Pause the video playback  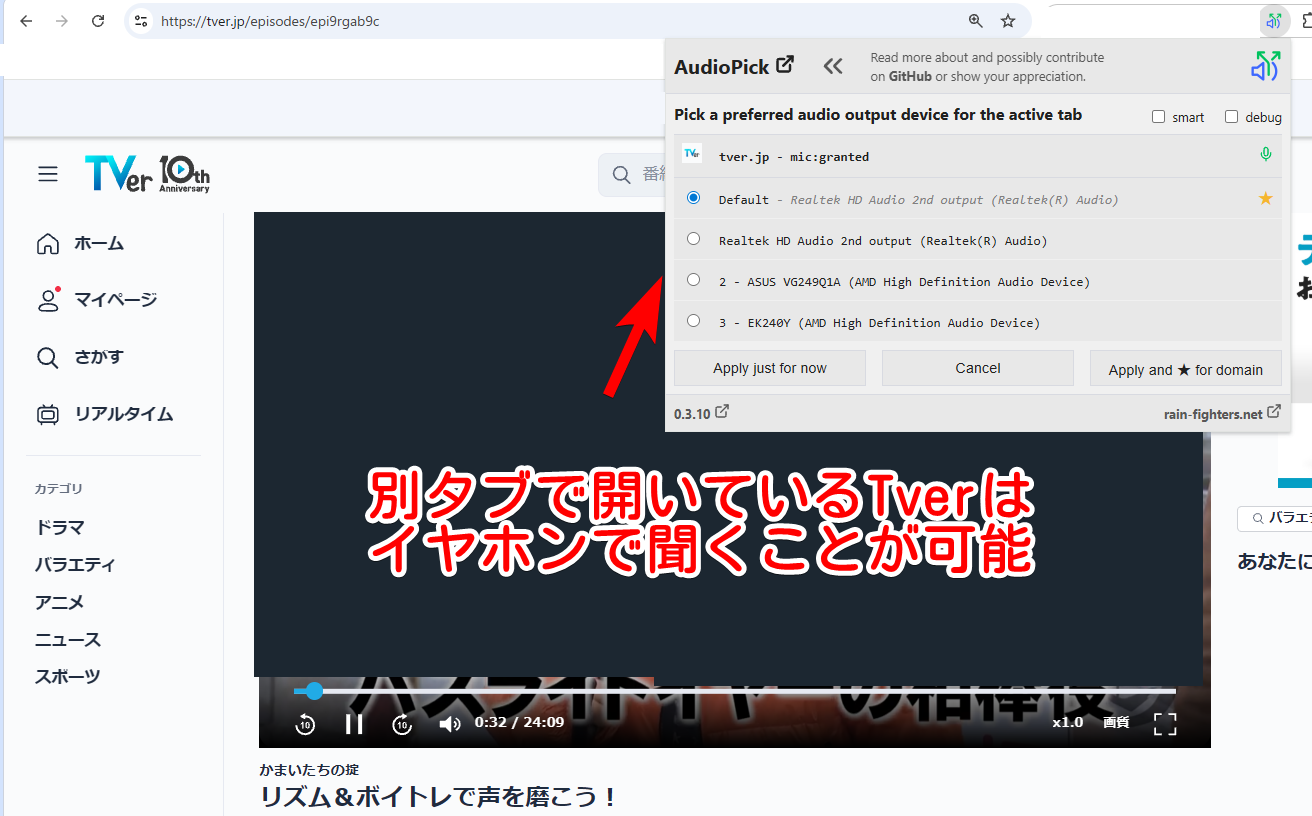pyautogui.click(x=354, y=723)
